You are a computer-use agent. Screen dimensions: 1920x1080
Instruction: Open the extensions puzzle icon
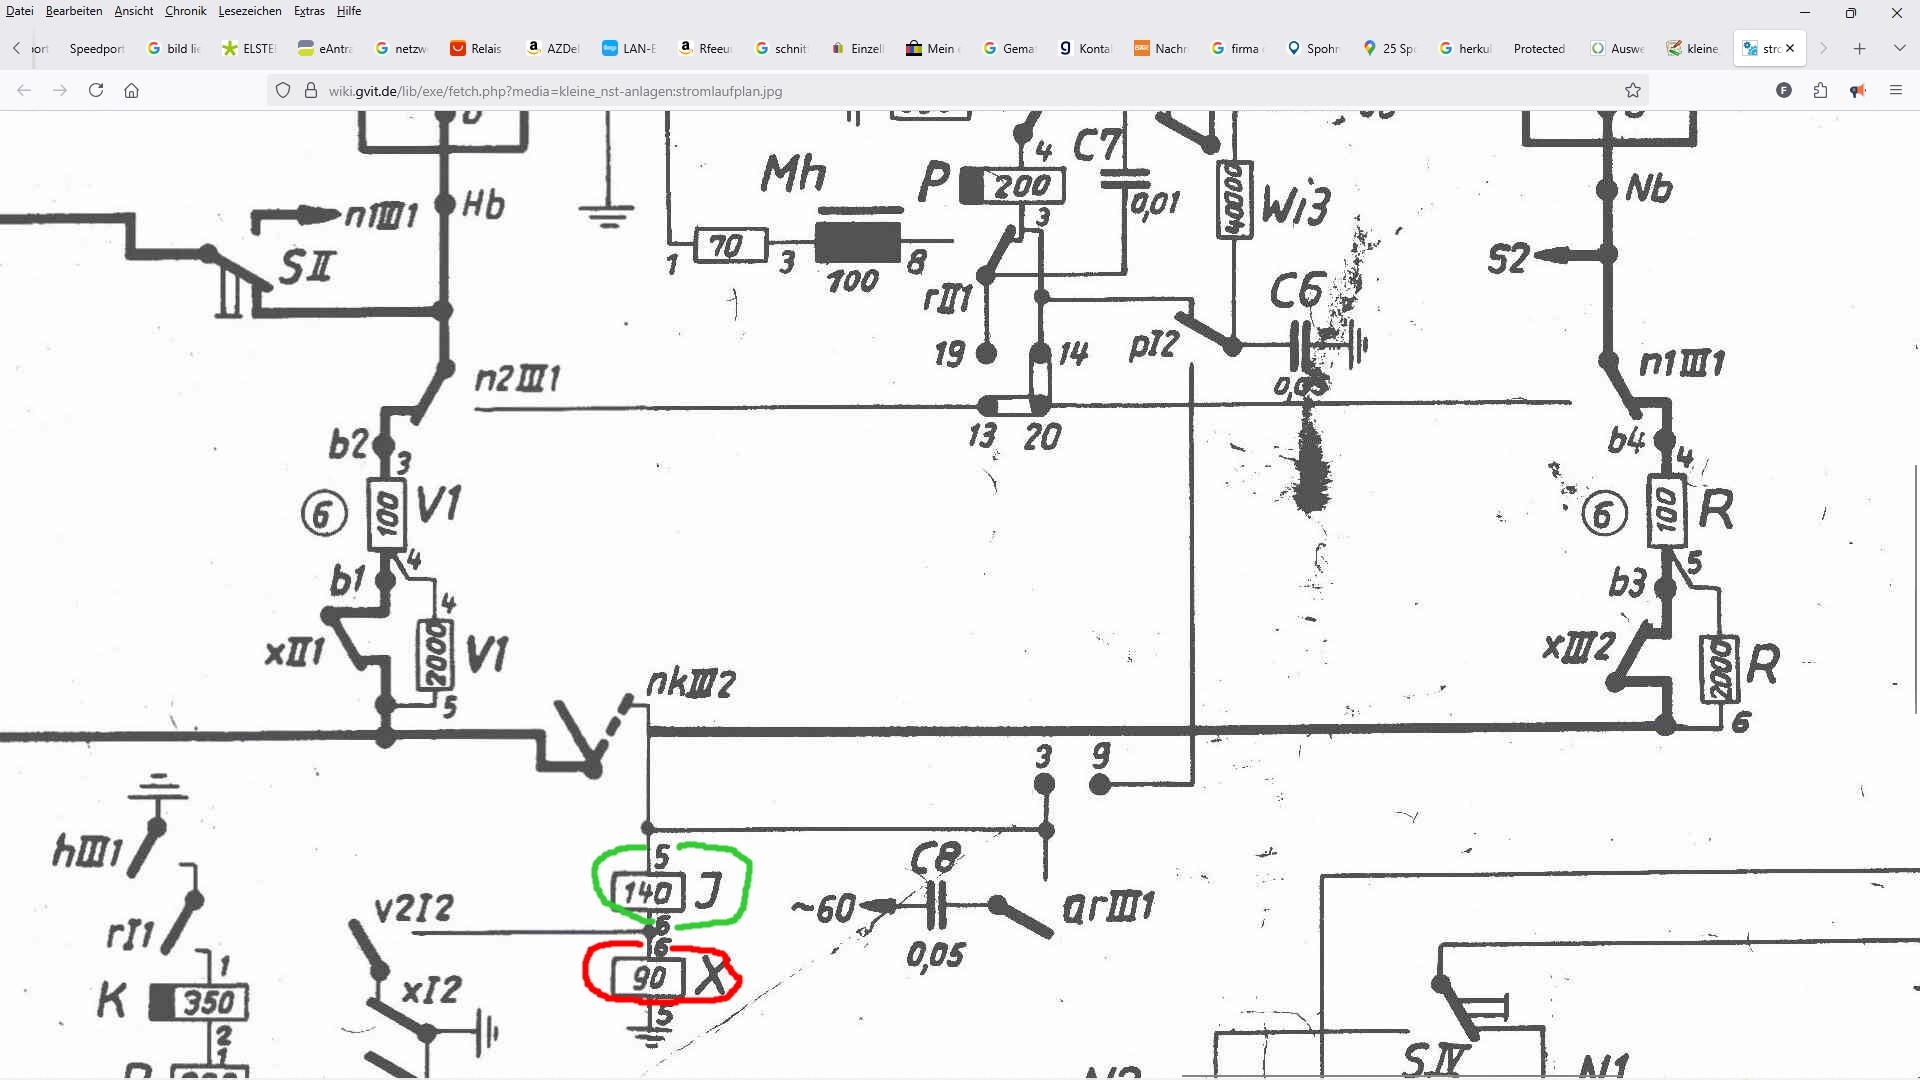1820,90
